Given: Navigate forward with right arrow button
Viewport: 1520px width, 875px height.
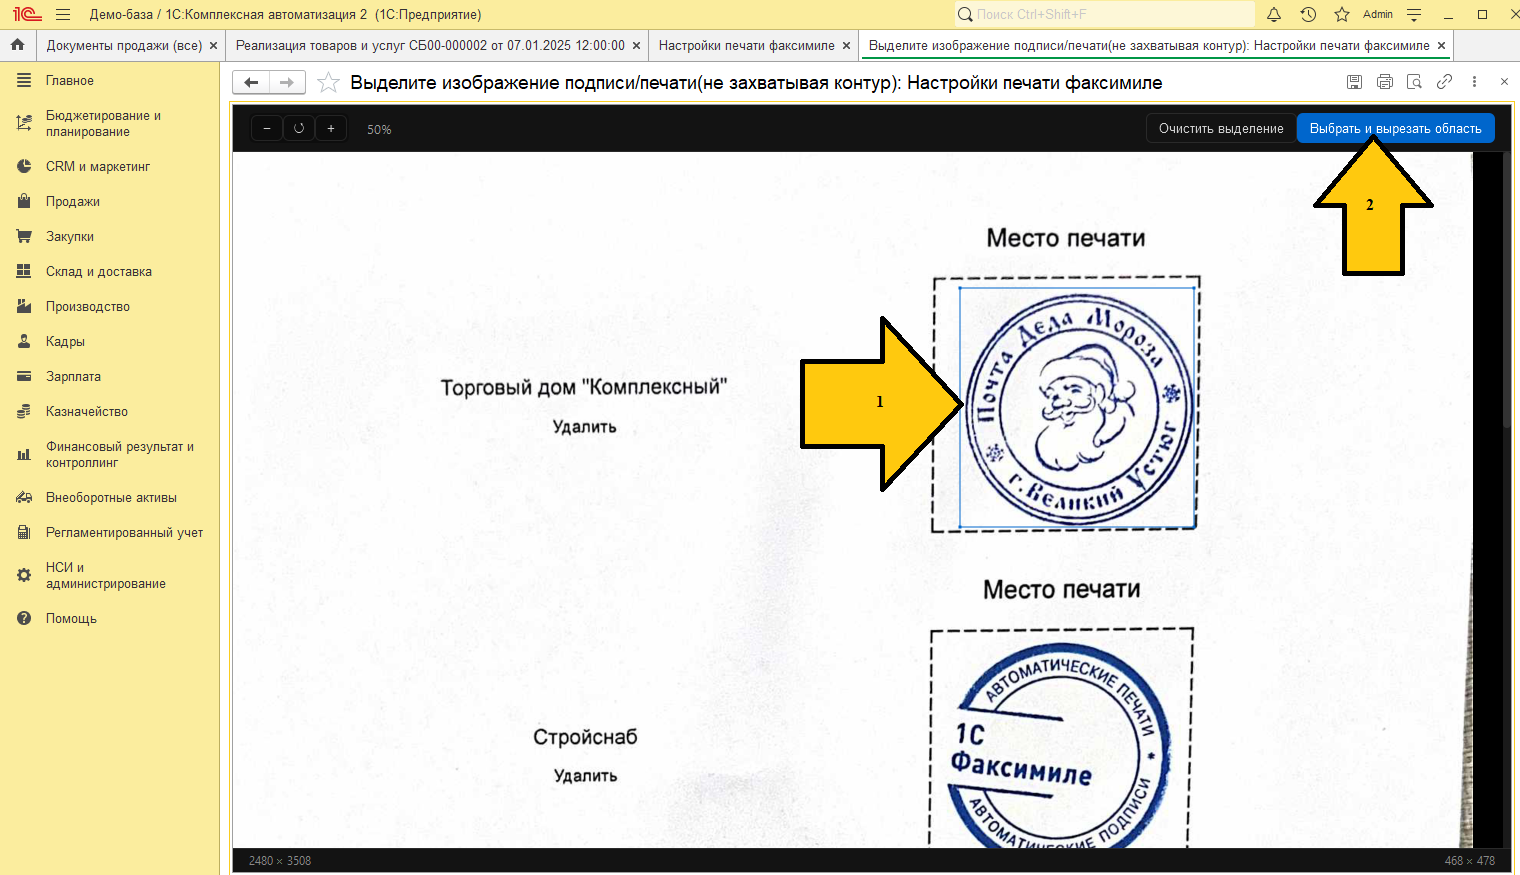Looking at the screenshot, I should [287, 83].
